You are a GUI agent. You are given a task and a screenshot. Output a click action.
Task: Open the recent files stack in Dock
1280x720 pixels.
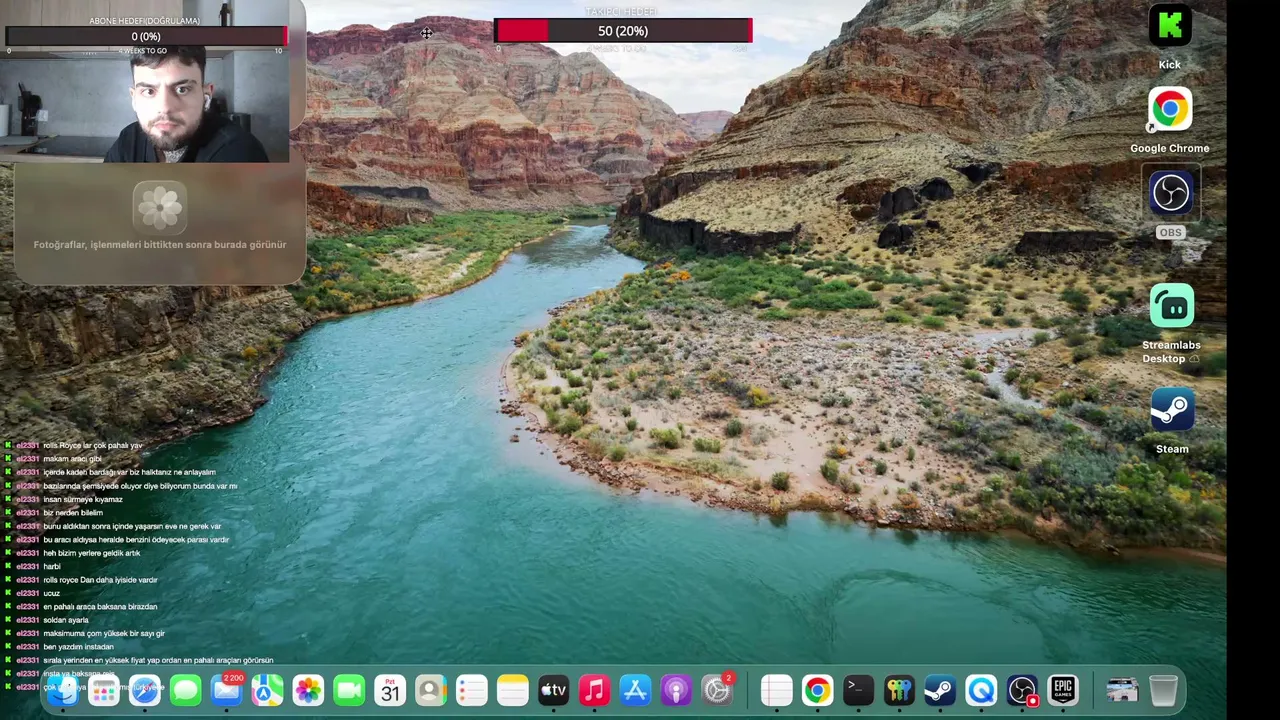[1122, 690]
